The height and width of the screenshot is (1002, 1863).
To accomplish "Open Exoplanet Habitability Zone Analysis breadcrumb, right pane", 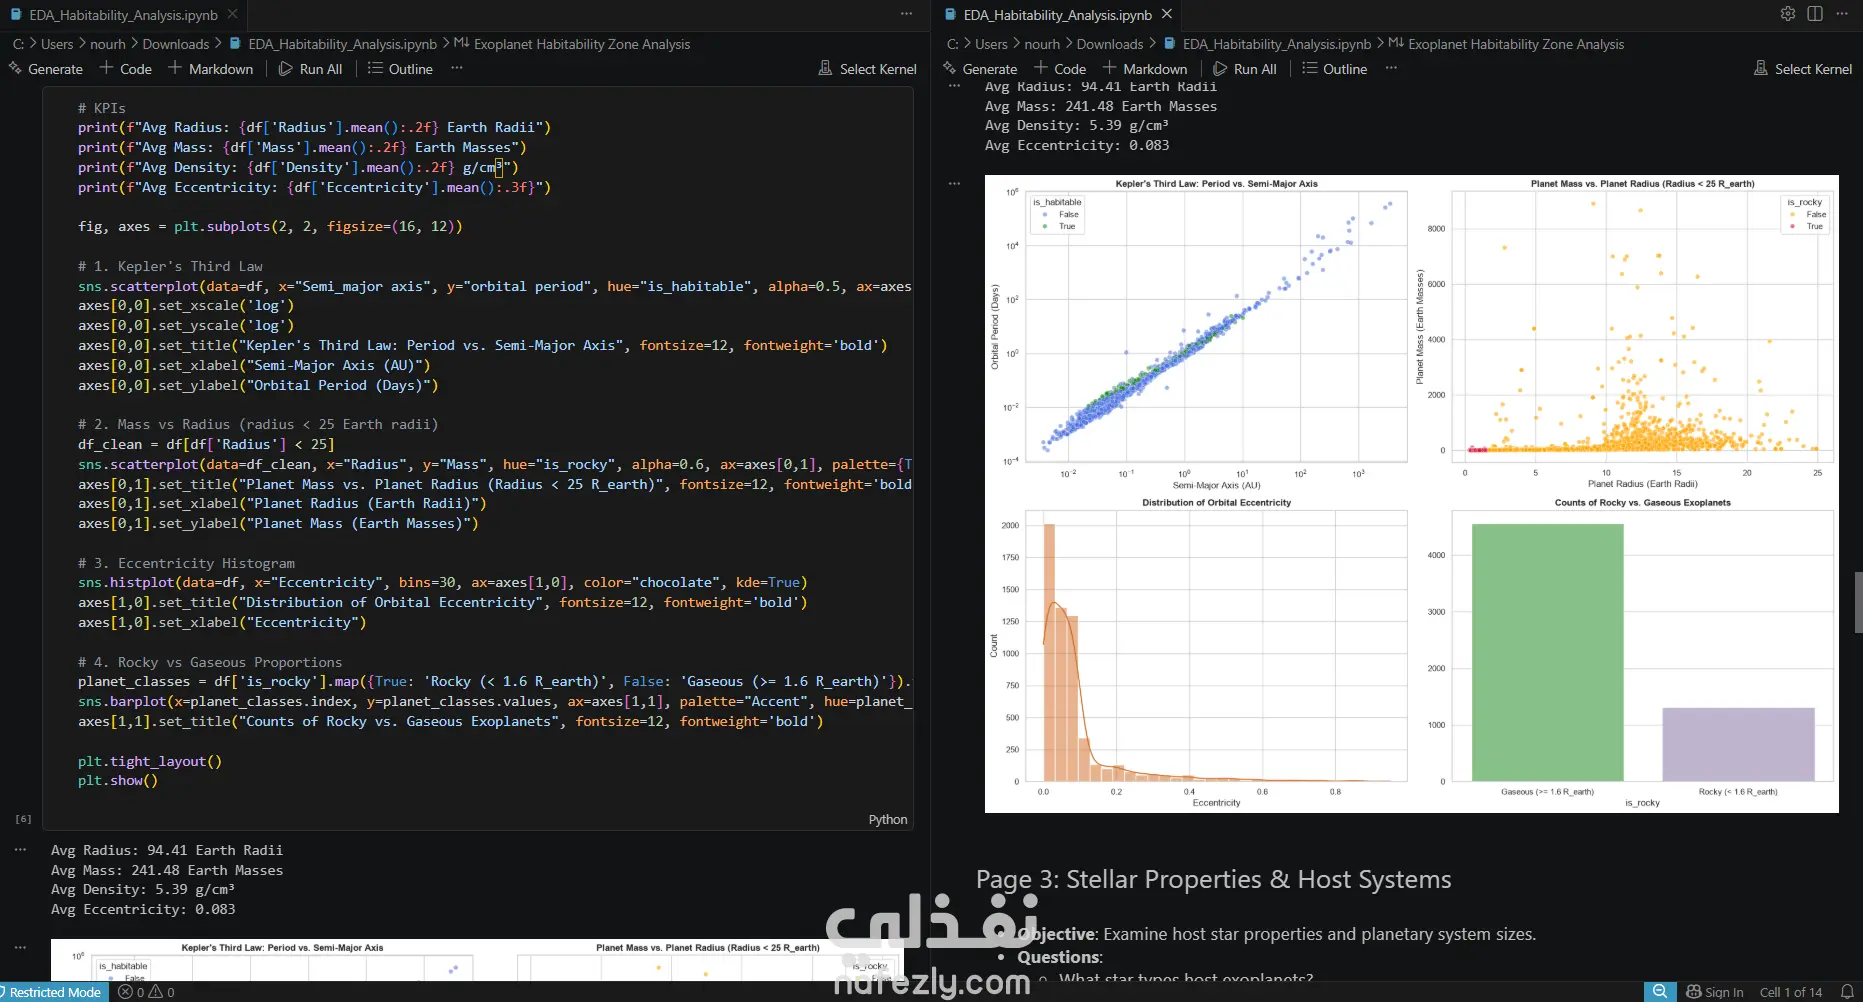I will 1506,44.
